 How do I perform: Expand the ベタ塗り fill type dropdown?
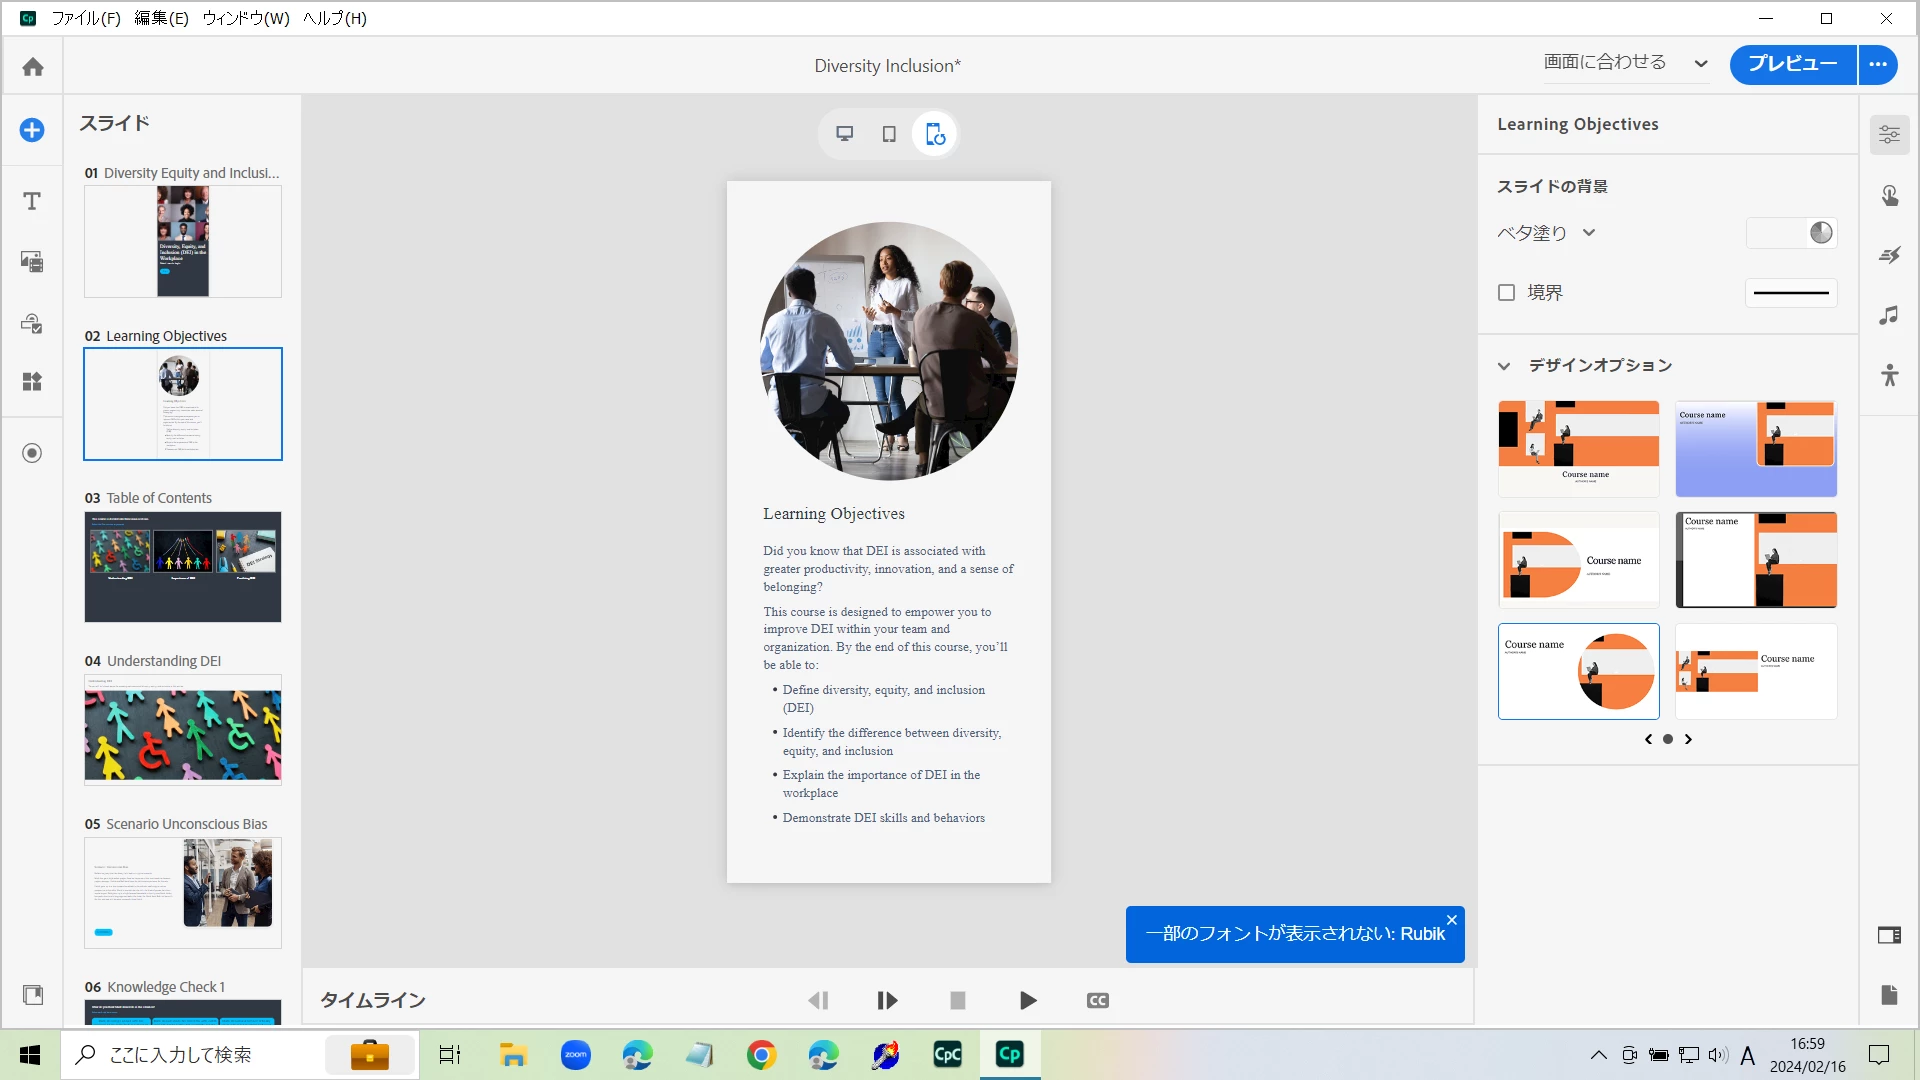[1546, 233]
